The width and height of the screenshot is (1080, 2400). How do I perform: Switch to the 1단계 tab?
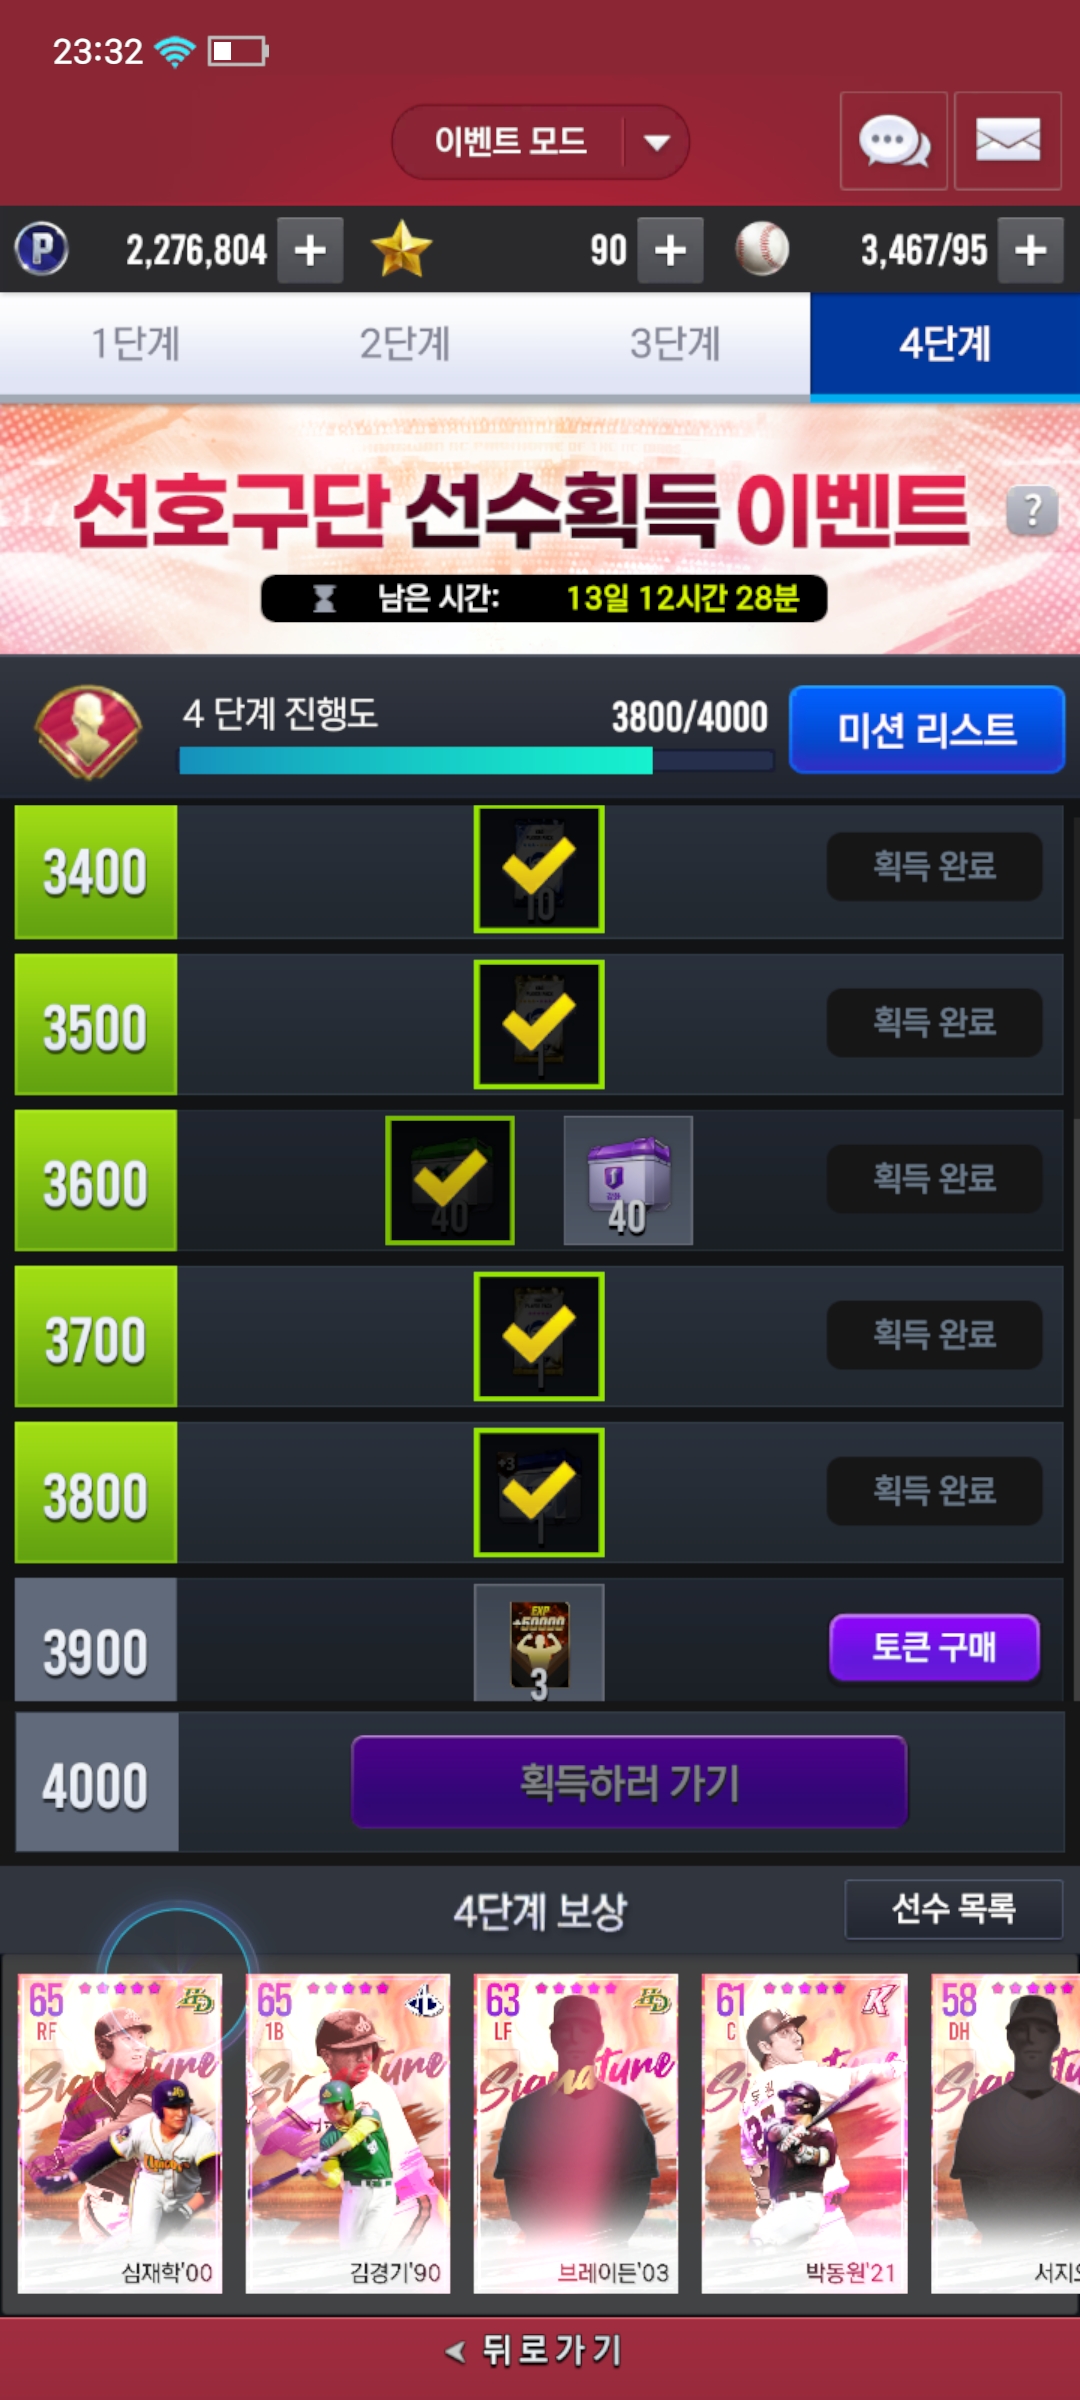pyautogui.click(x=135, y=344)
